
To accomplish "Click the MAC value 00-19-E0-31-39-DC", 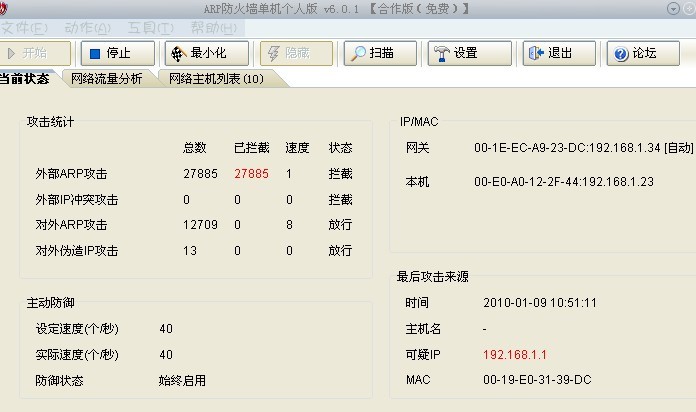I will tap(537, 380).
